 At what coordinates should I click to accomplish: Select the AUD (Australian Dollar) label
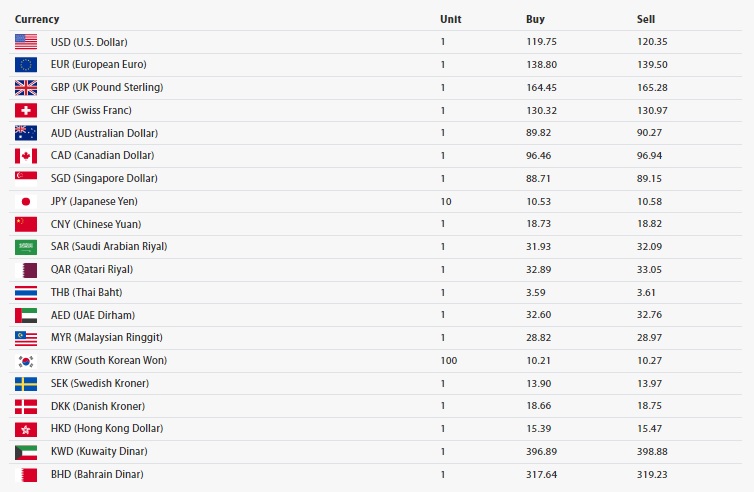click(x=104, y=133)
